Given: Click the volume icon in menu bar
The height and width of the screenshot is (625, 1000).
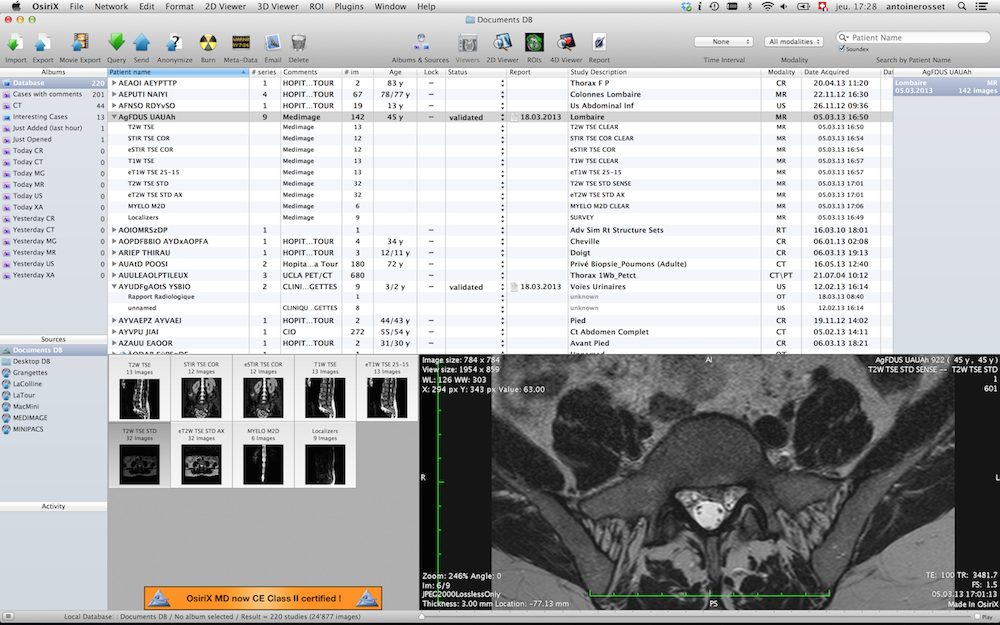Looking at the screenshot, I should pyautogui.click(x=784, y=6).
